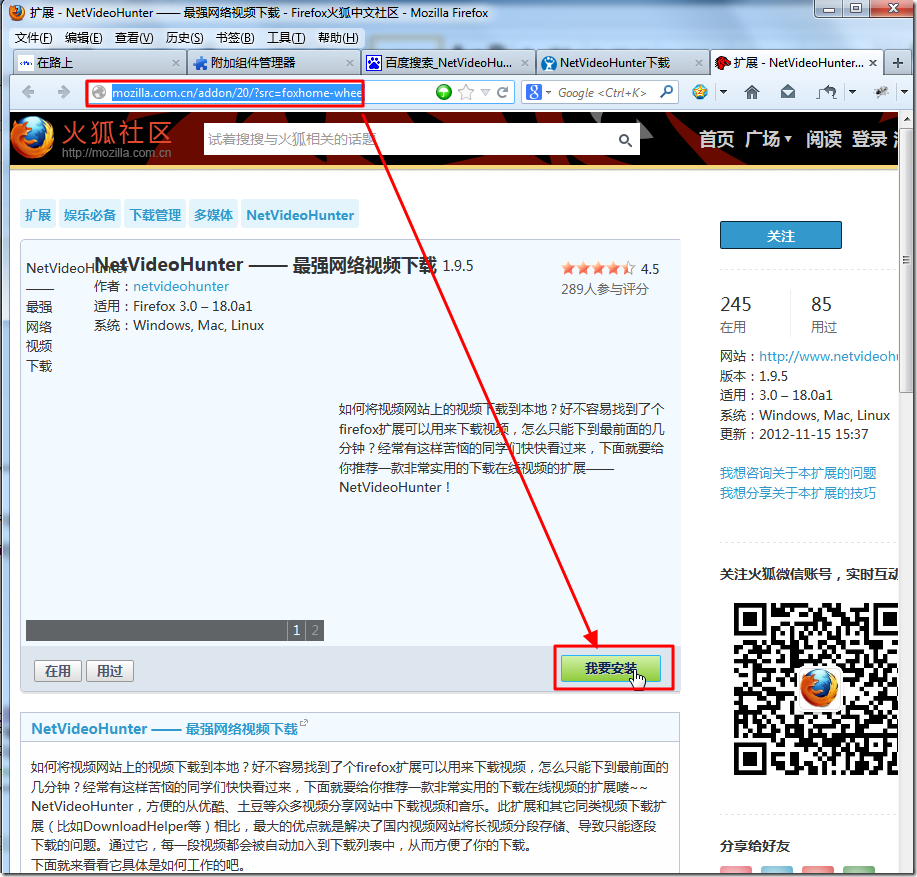Click the 娱乐必备 breadcrumb tag
Image resolution: width=917 pixels, height=877 pixels.
coord(89,215)
